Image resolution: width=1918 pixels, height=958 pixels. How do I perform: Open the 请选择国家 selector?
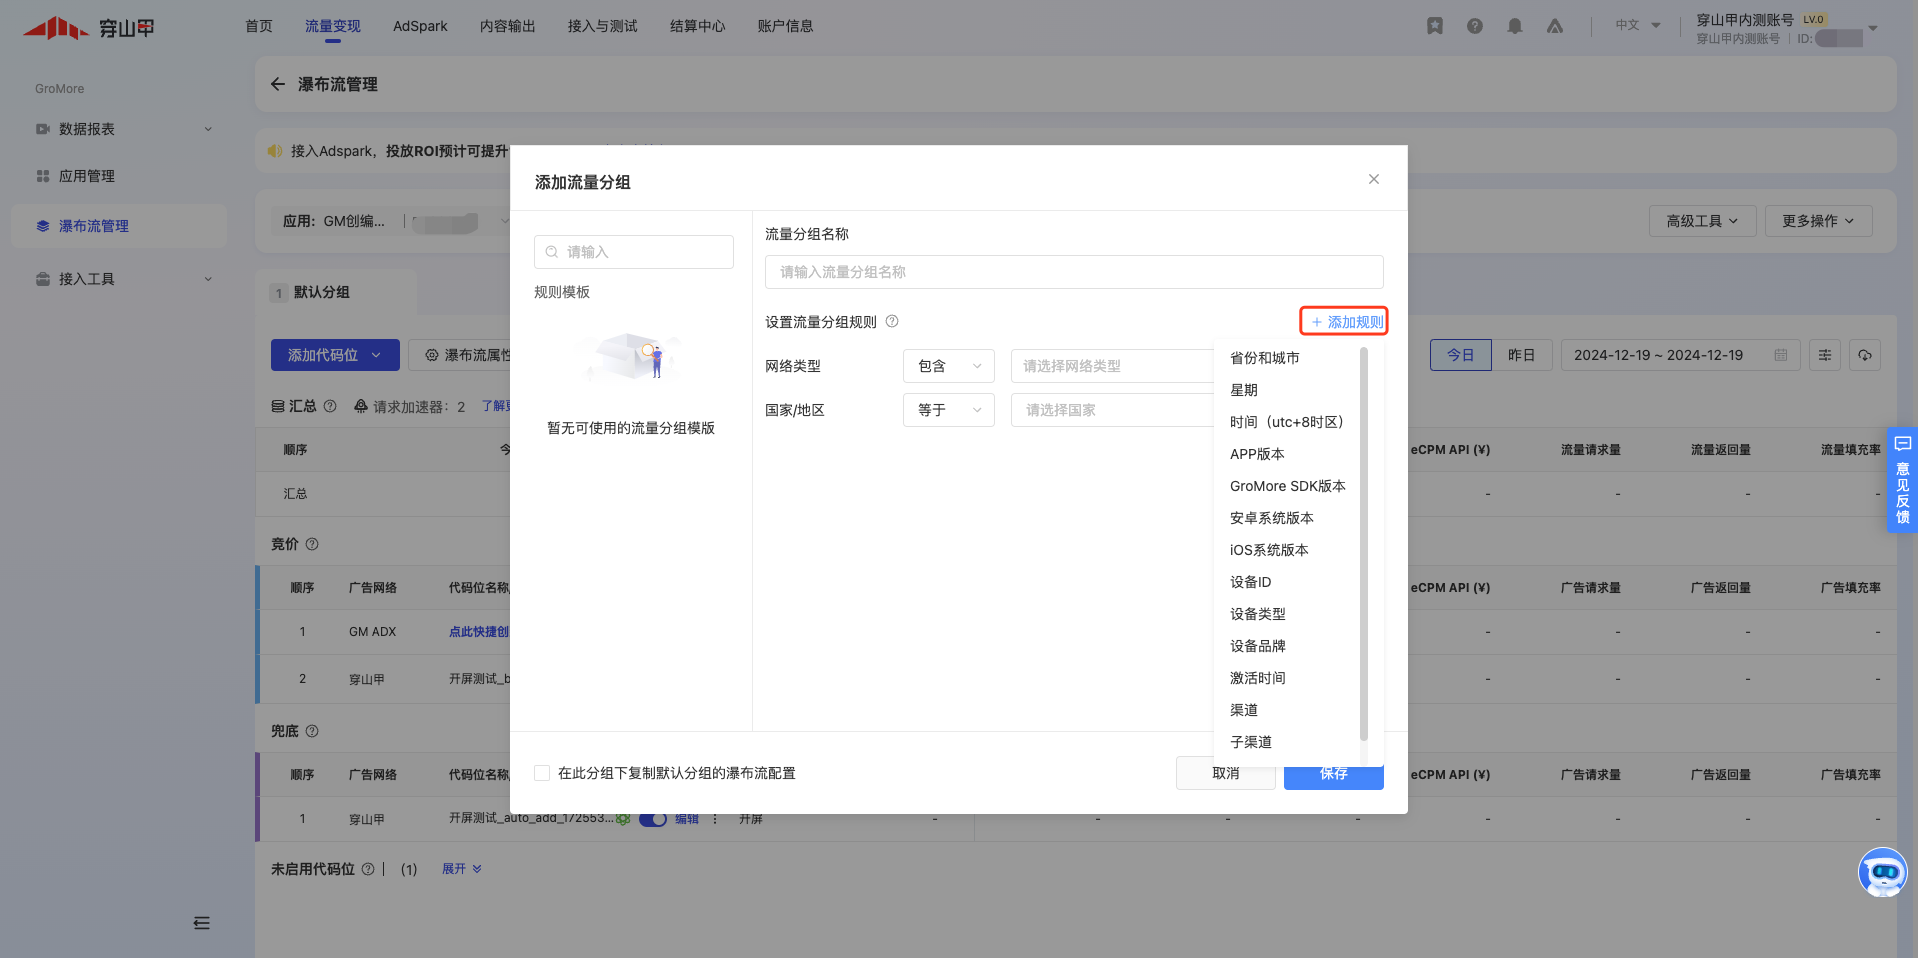pos(1113,410)
